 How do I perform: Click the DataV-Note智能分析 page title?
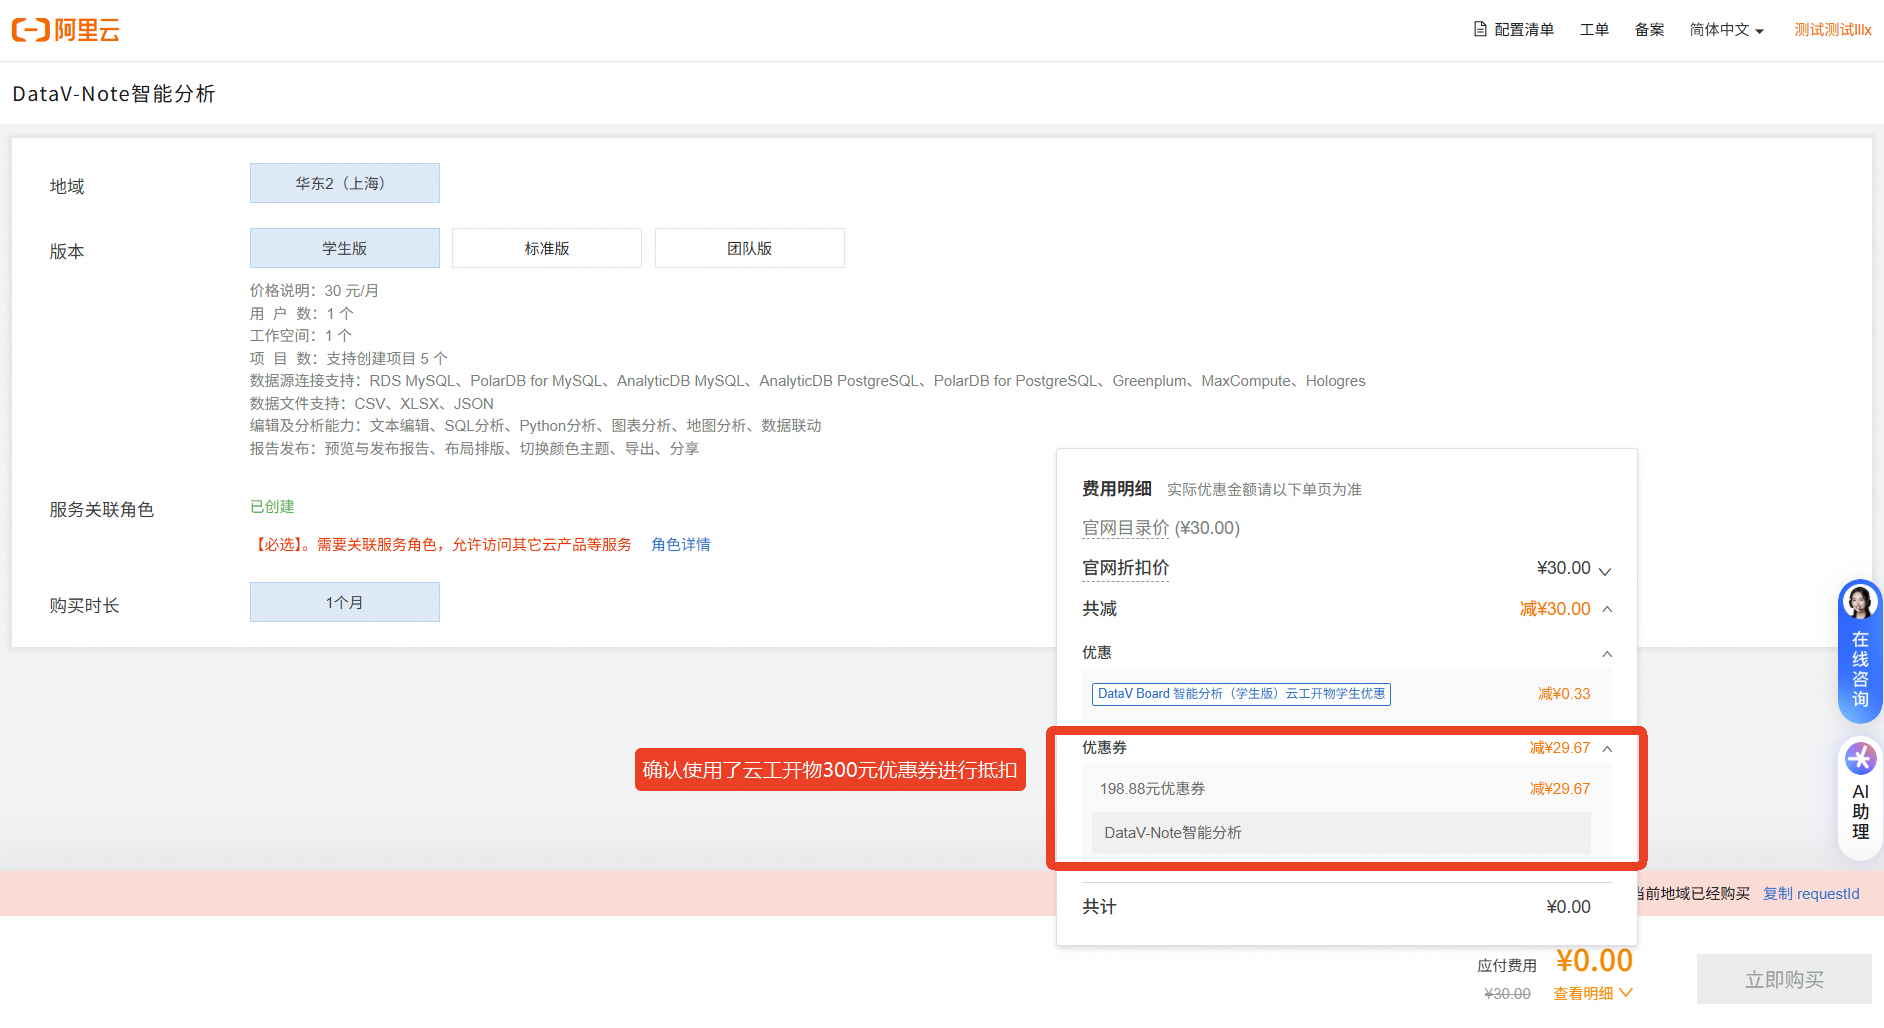[114, 94]
